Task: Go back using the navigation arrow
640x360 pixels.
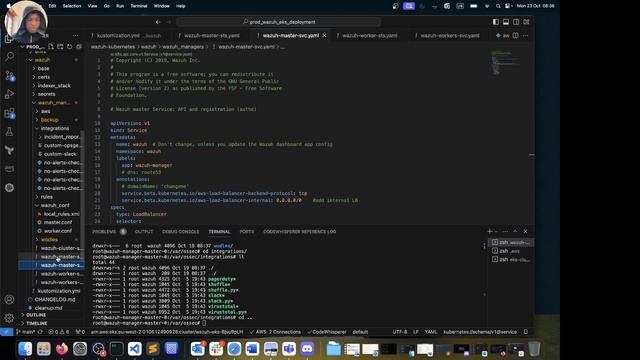Action: (158, 22)
